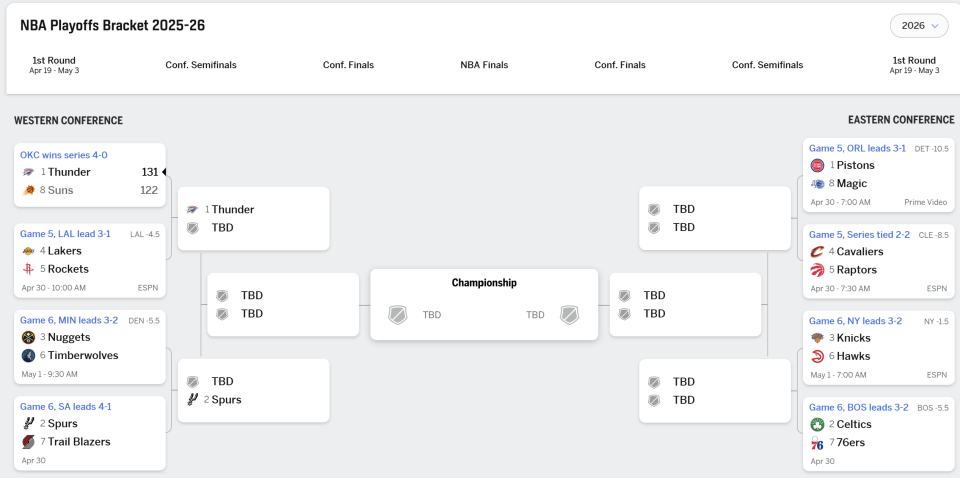Screen dimensions: 960x478
Task: Click the Pistons team logo
Action: pyautogui.click(x=817, y=165)
